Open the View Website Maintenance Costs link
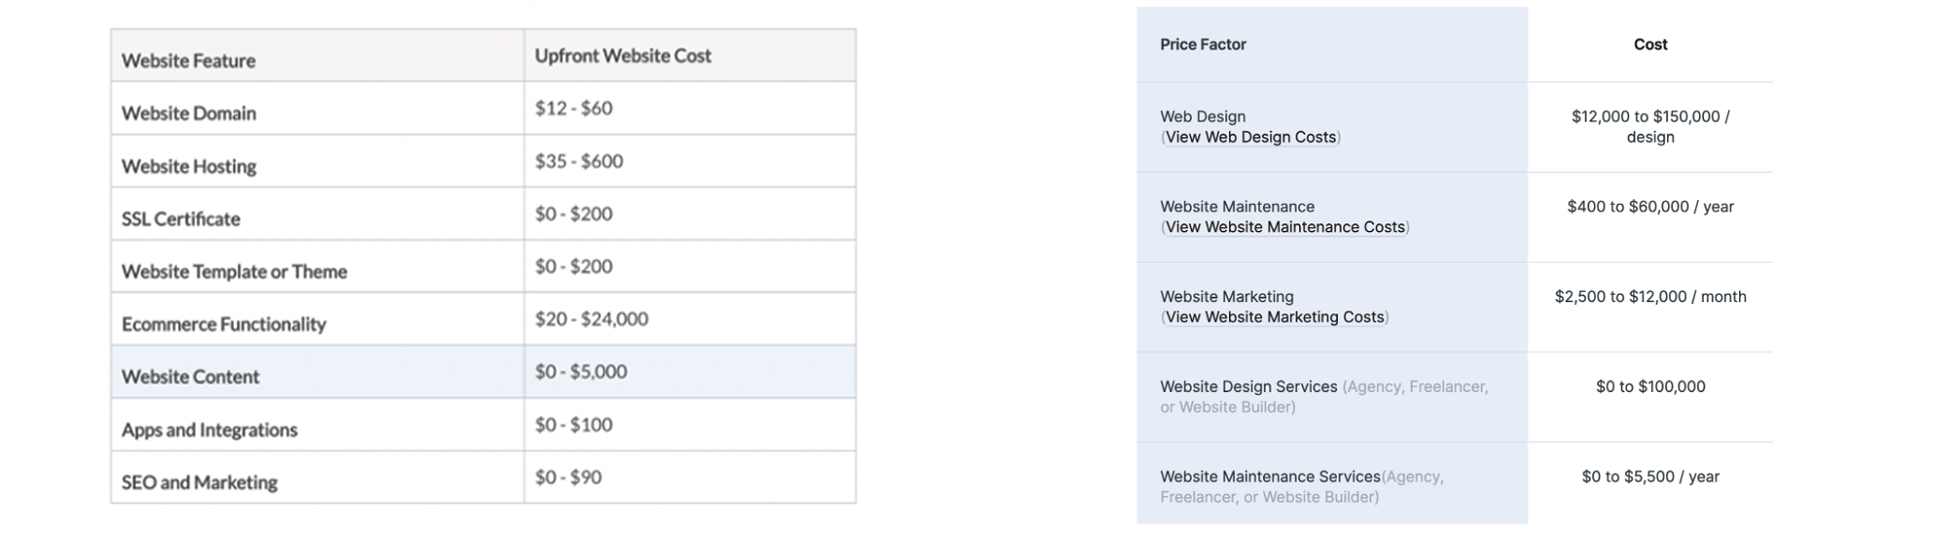1947x538 pixels. coord(1285,227)
